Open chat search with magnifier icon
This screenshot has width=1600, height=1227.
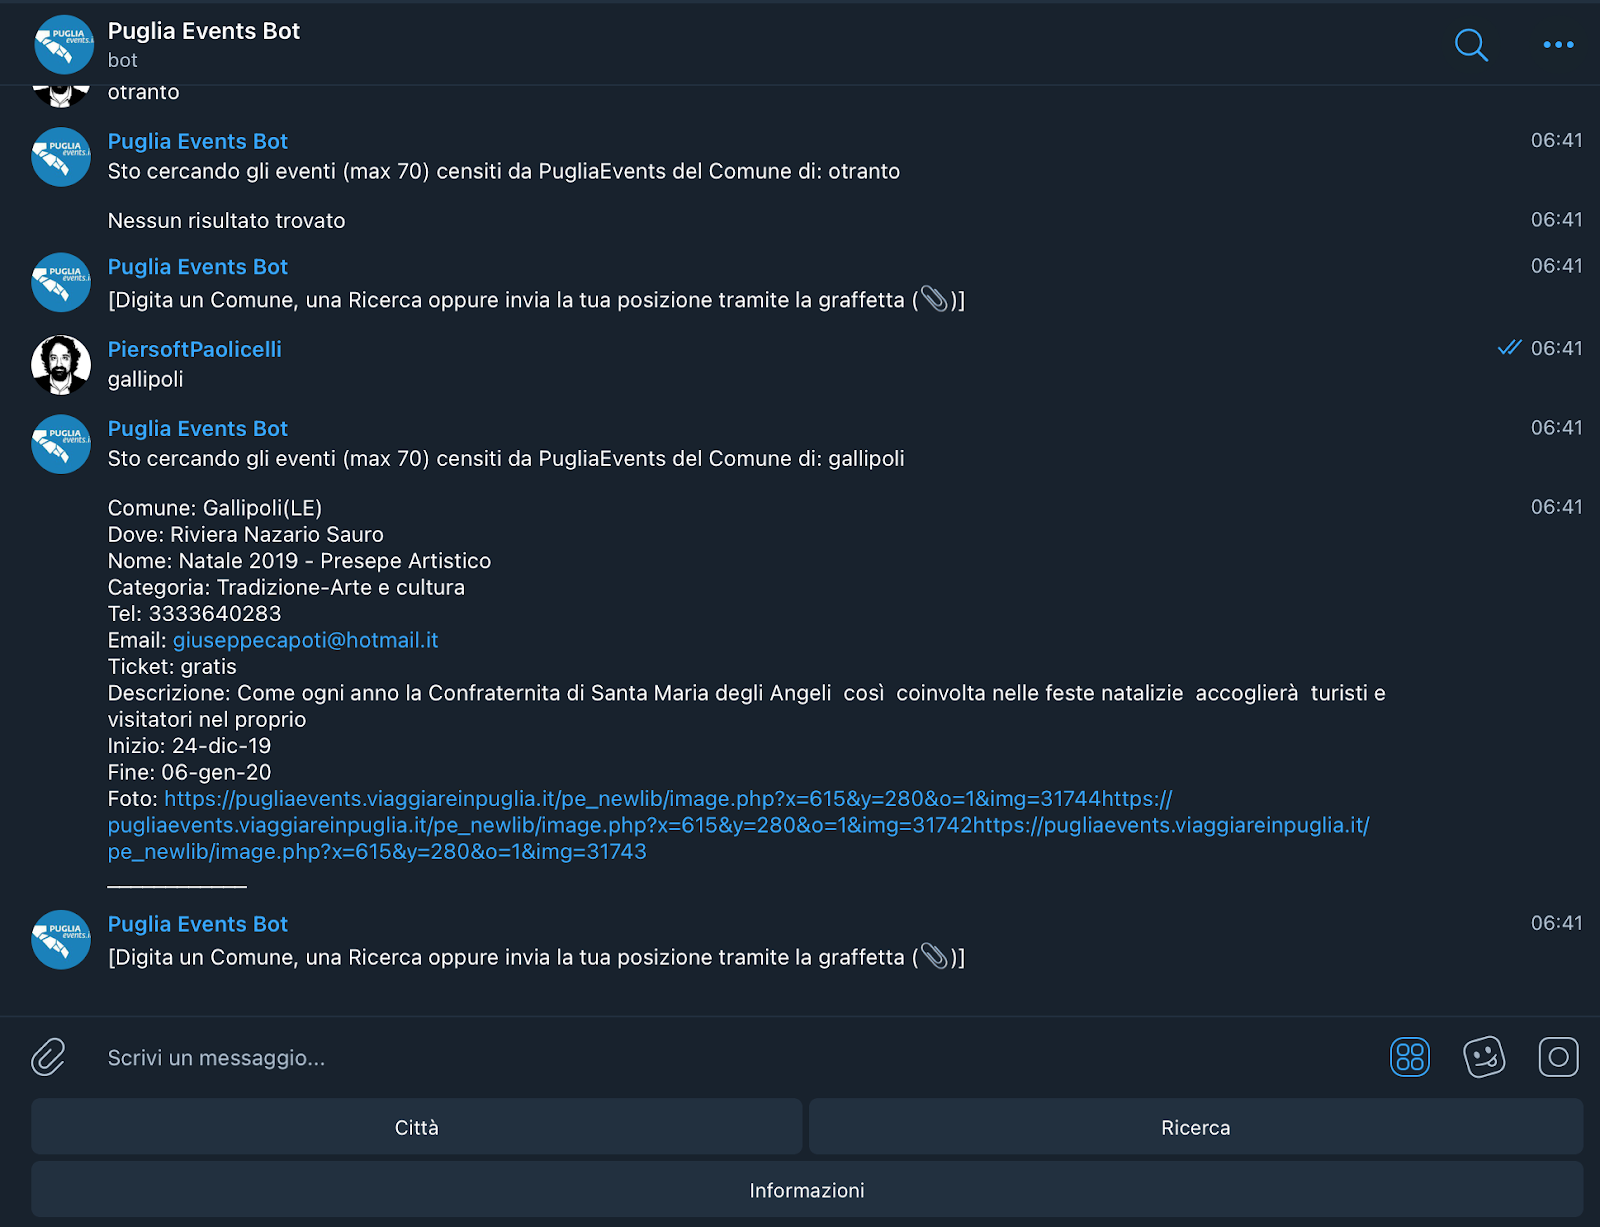[1471, 45]
